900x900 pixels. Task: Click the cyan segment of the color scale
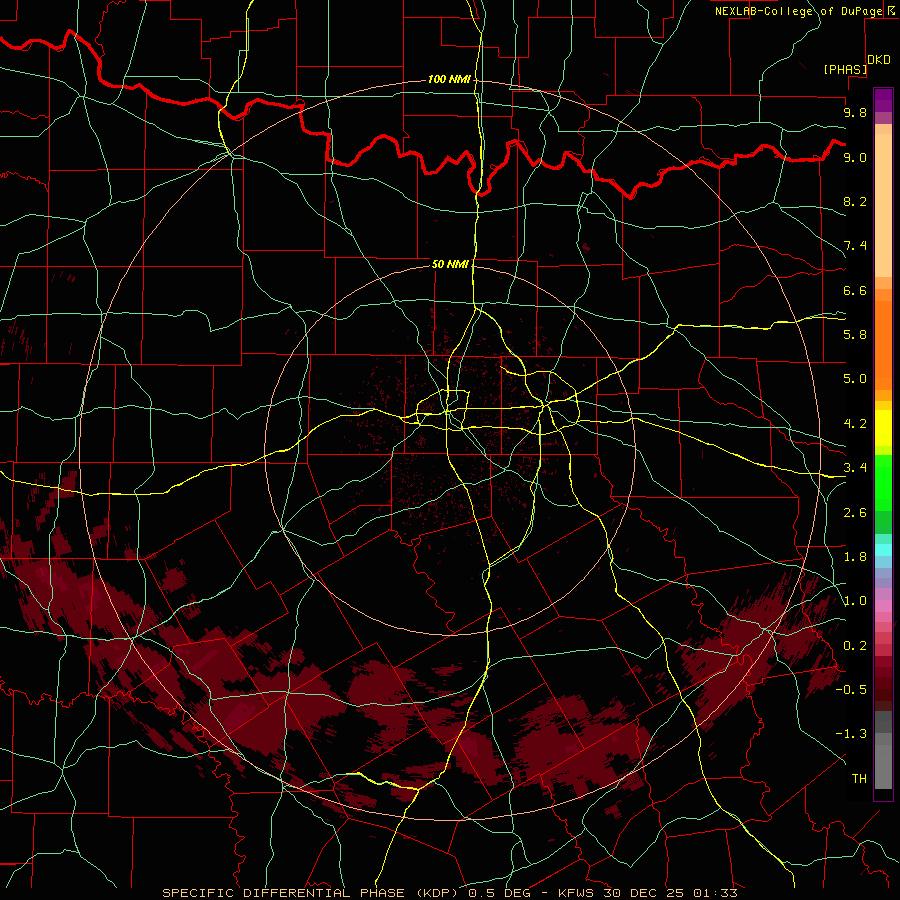tap(883, 550)
